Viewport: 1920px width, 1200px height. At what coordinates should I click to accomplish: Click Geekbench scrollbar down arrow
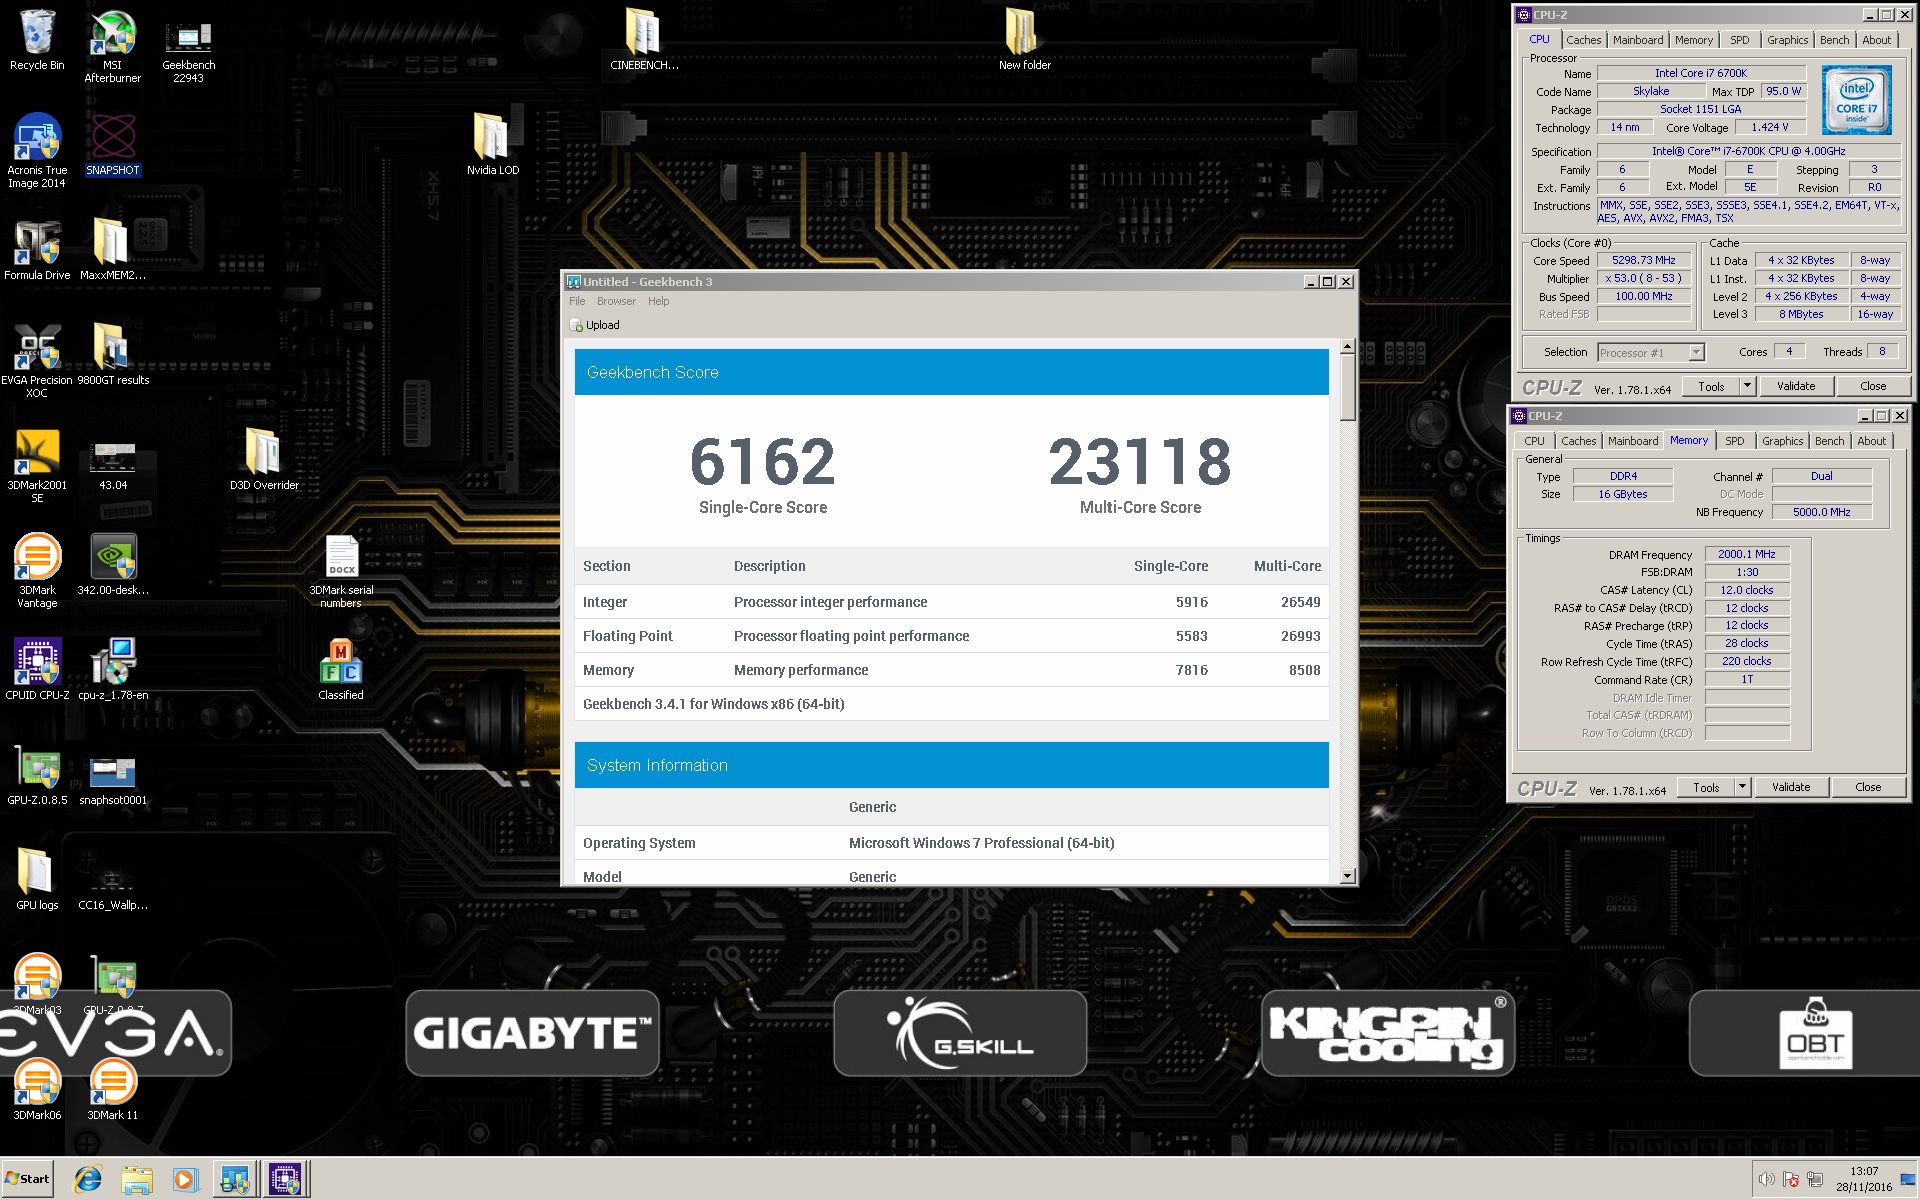pos(1347,876)
